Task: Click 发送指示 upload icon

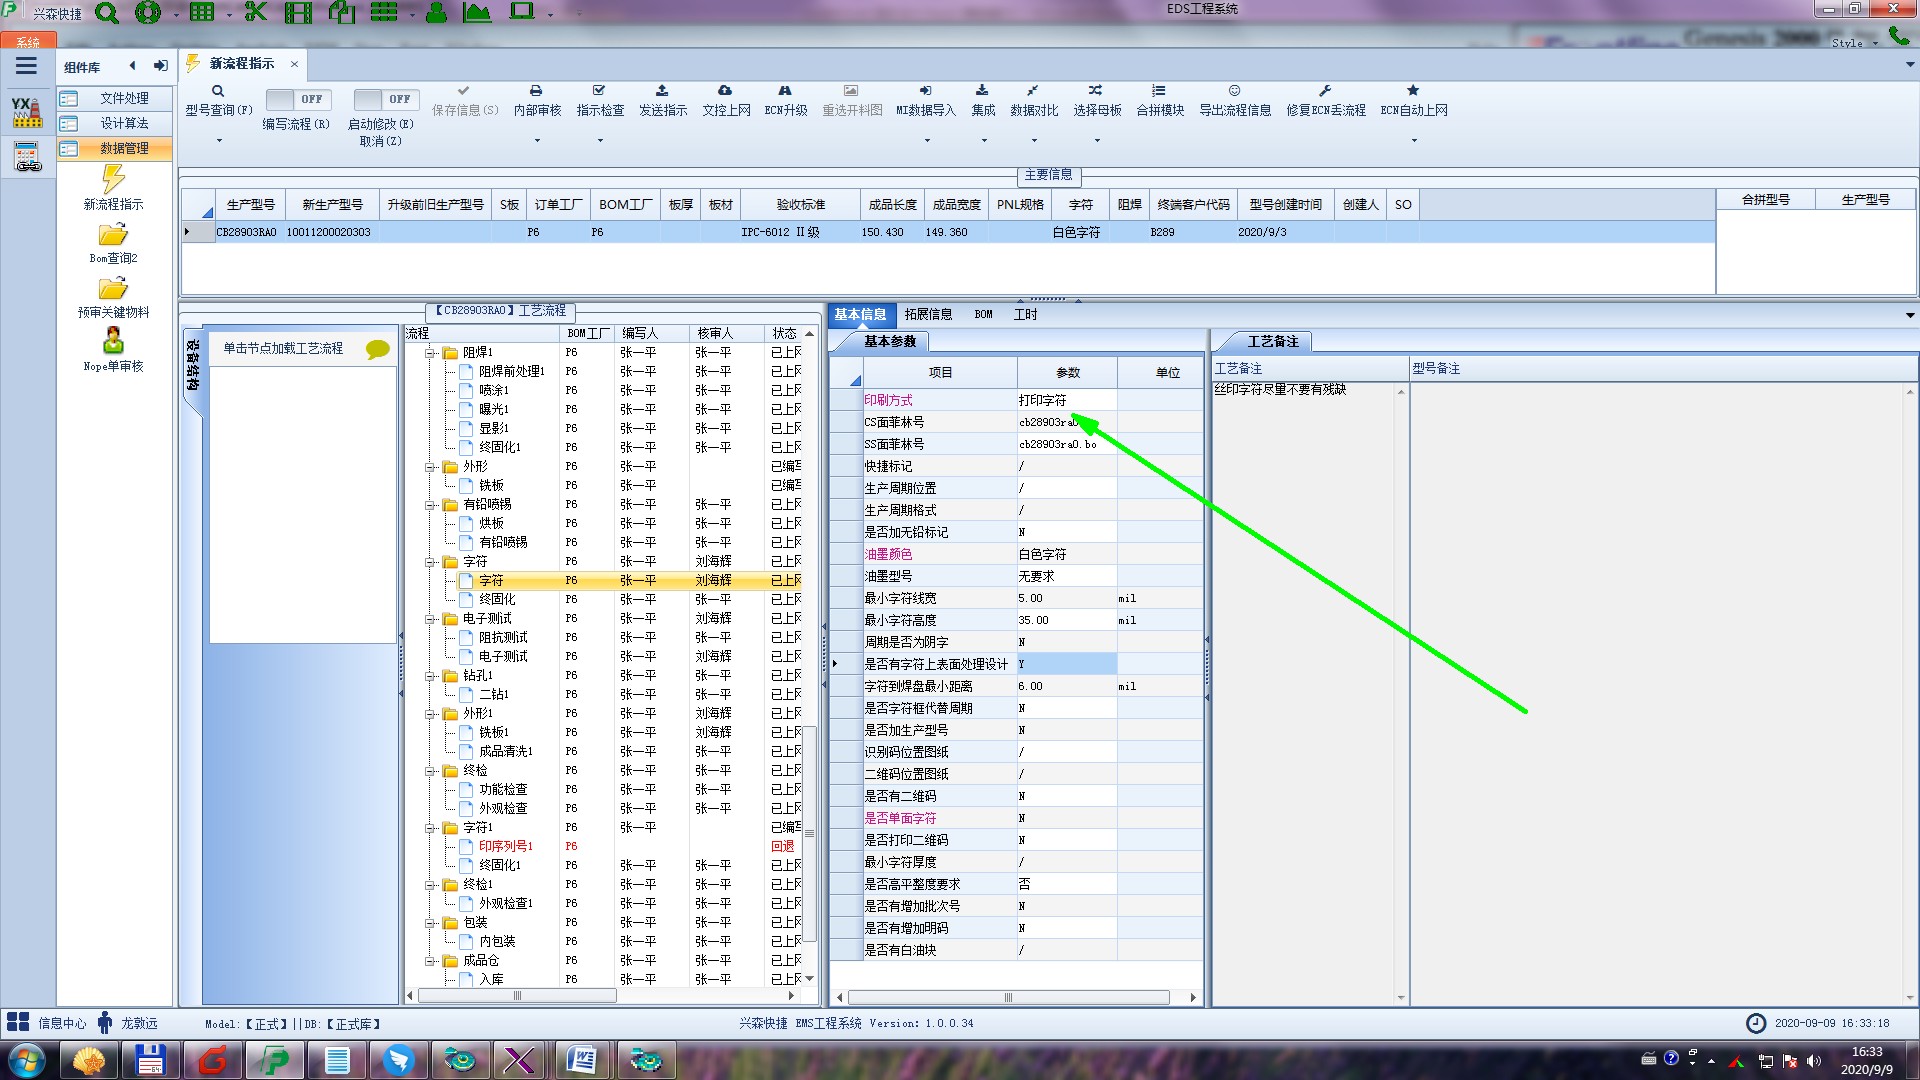Action: (663, 100)
